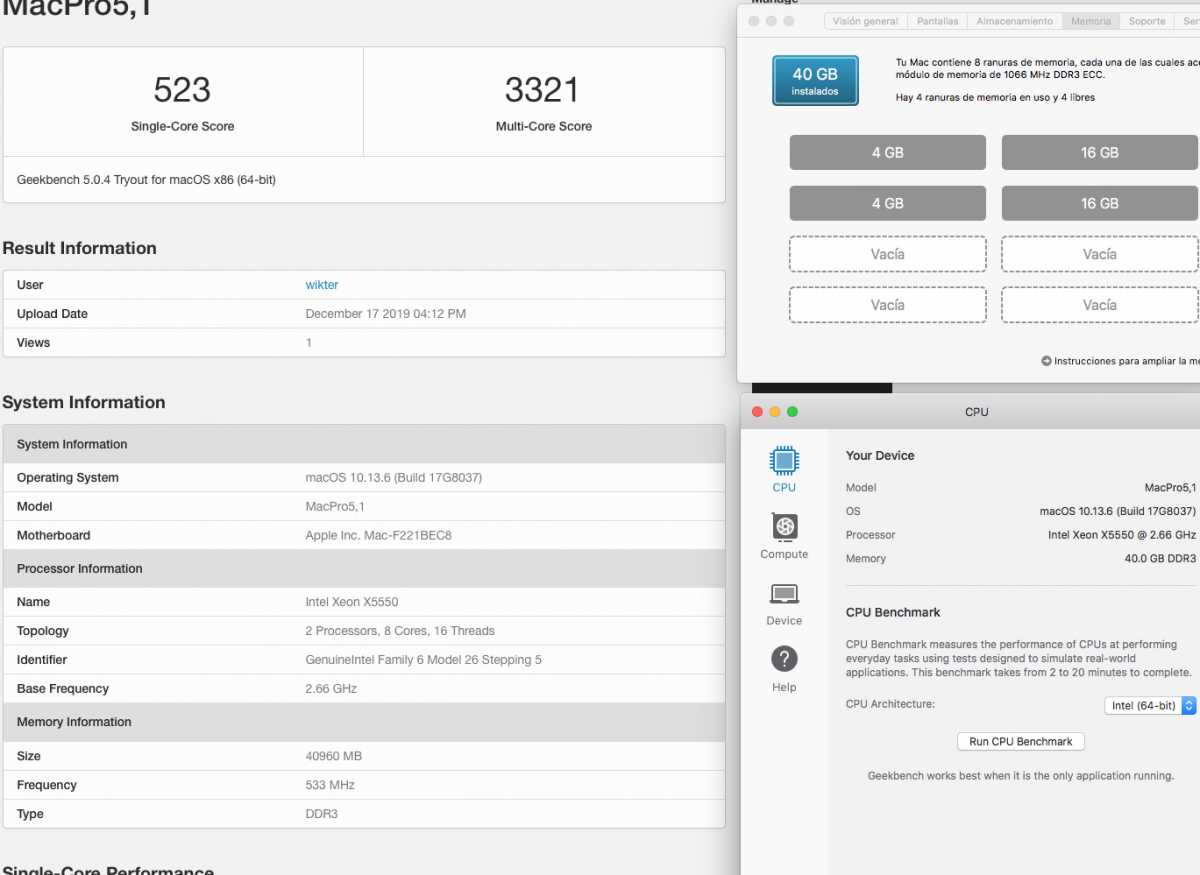Click the Type row value DDR3
Screen dimensions: 1200x875
322,814
